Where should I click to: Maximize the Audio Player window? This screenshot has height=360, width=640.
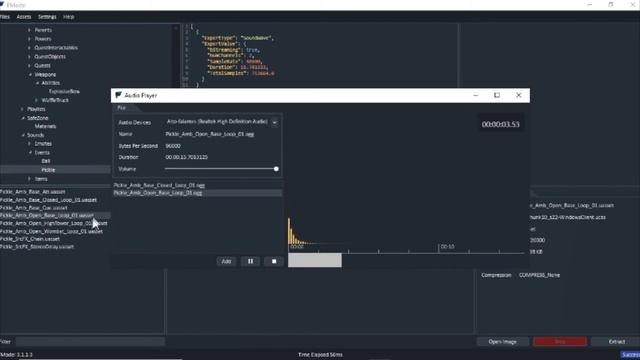click(x=497, y=95)
